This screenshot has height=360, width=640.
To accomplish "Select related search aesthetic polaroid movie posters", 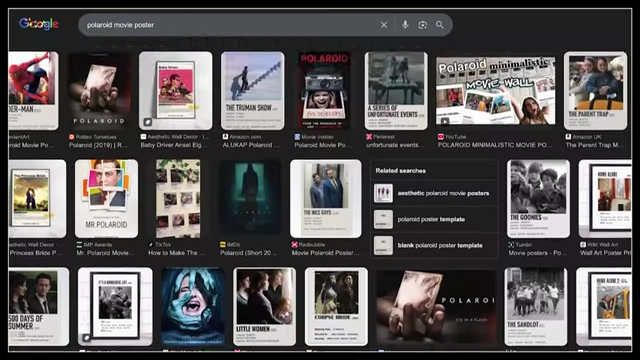I will pos(434,193).
